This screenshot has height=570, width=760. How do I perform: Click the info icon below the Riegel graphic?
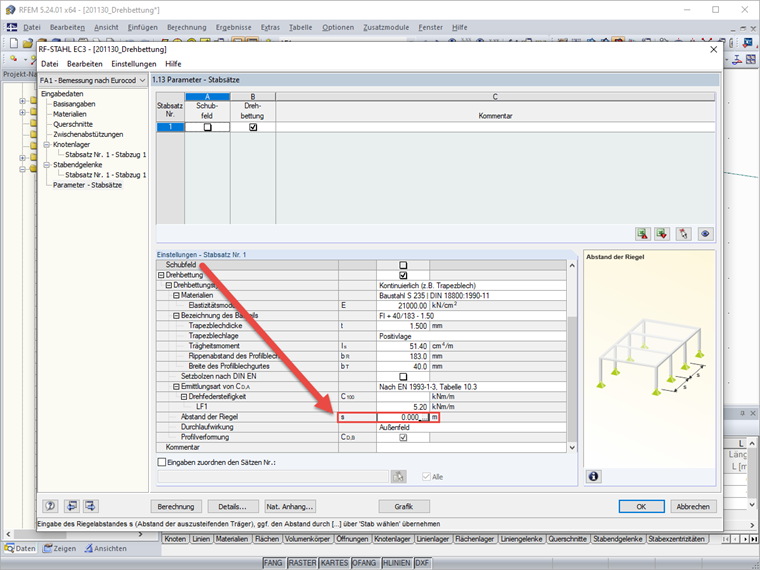pos(593,476)
